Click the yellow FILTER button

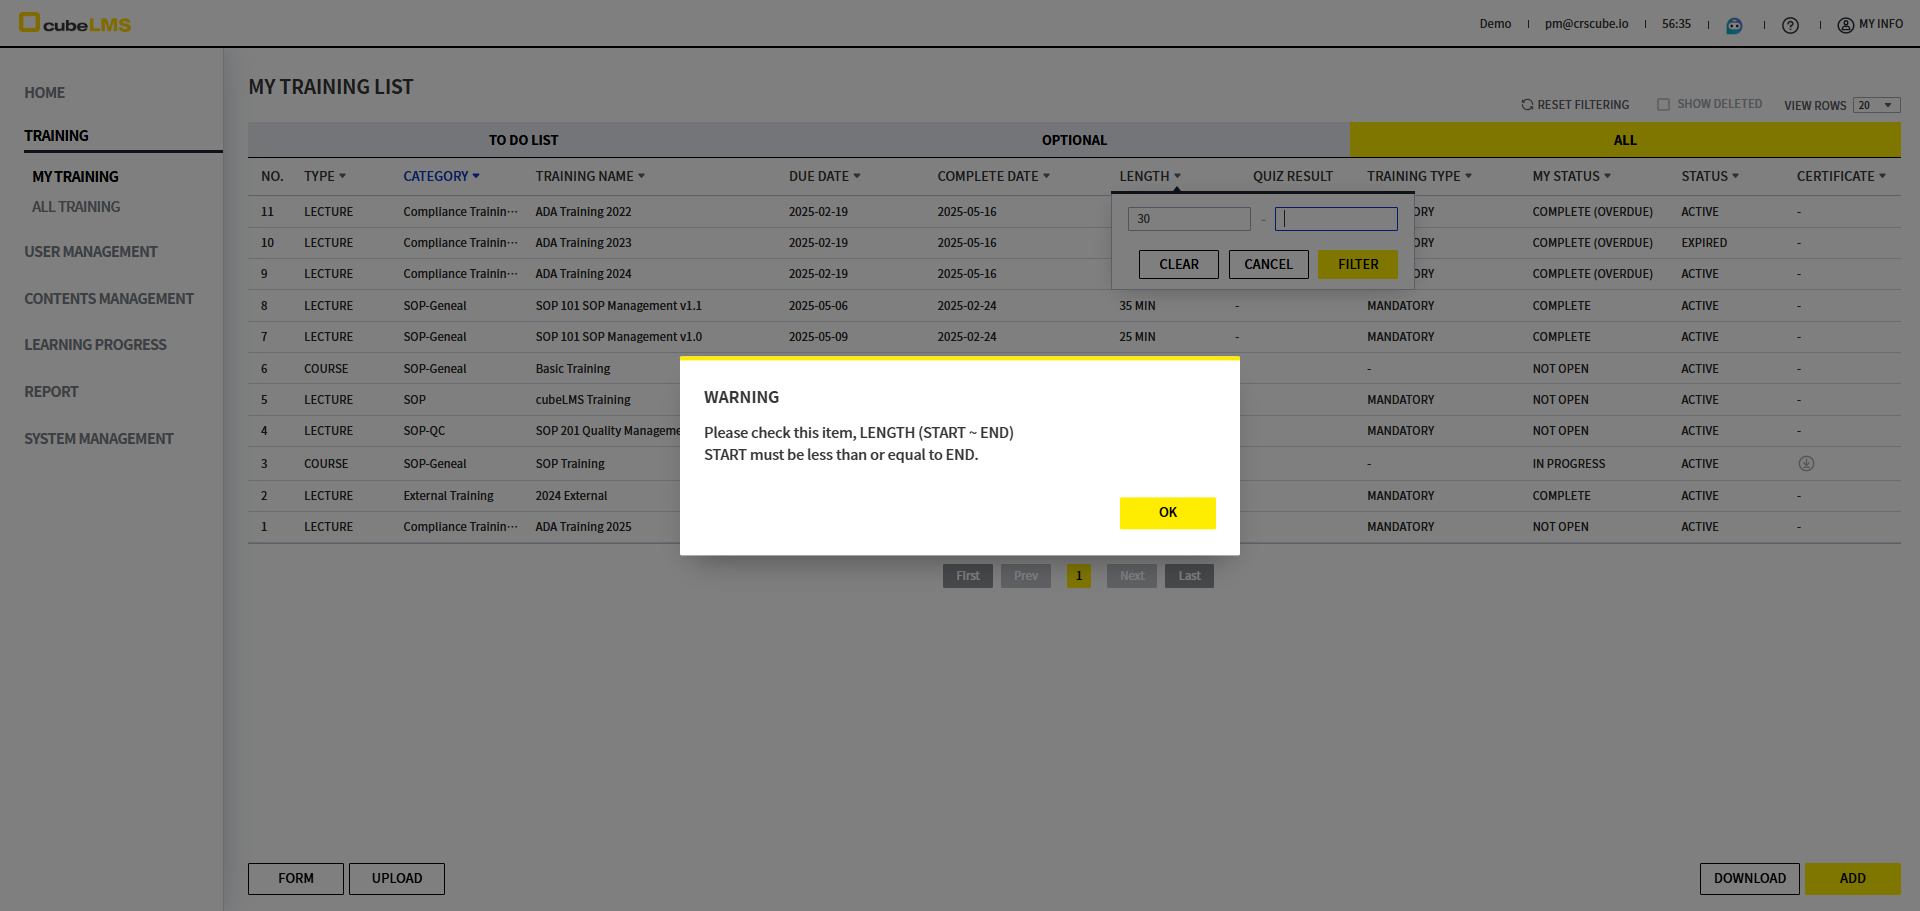[1357, 264]
